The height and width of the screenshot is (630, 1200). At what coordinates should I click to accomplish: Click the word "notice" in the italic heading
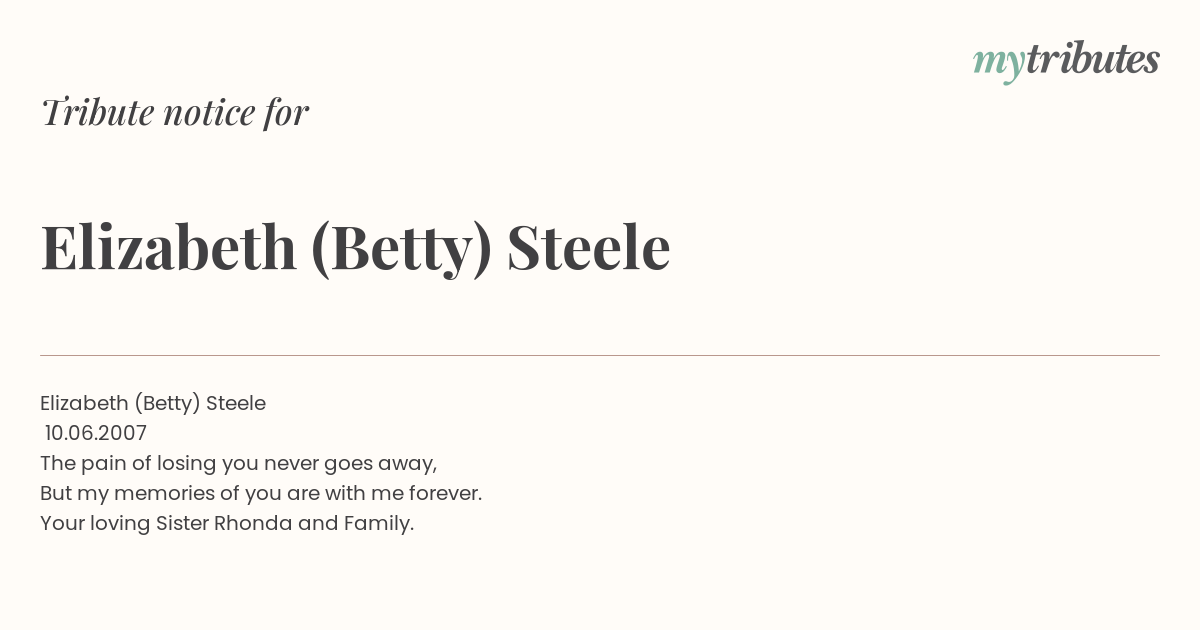point(209,113)
